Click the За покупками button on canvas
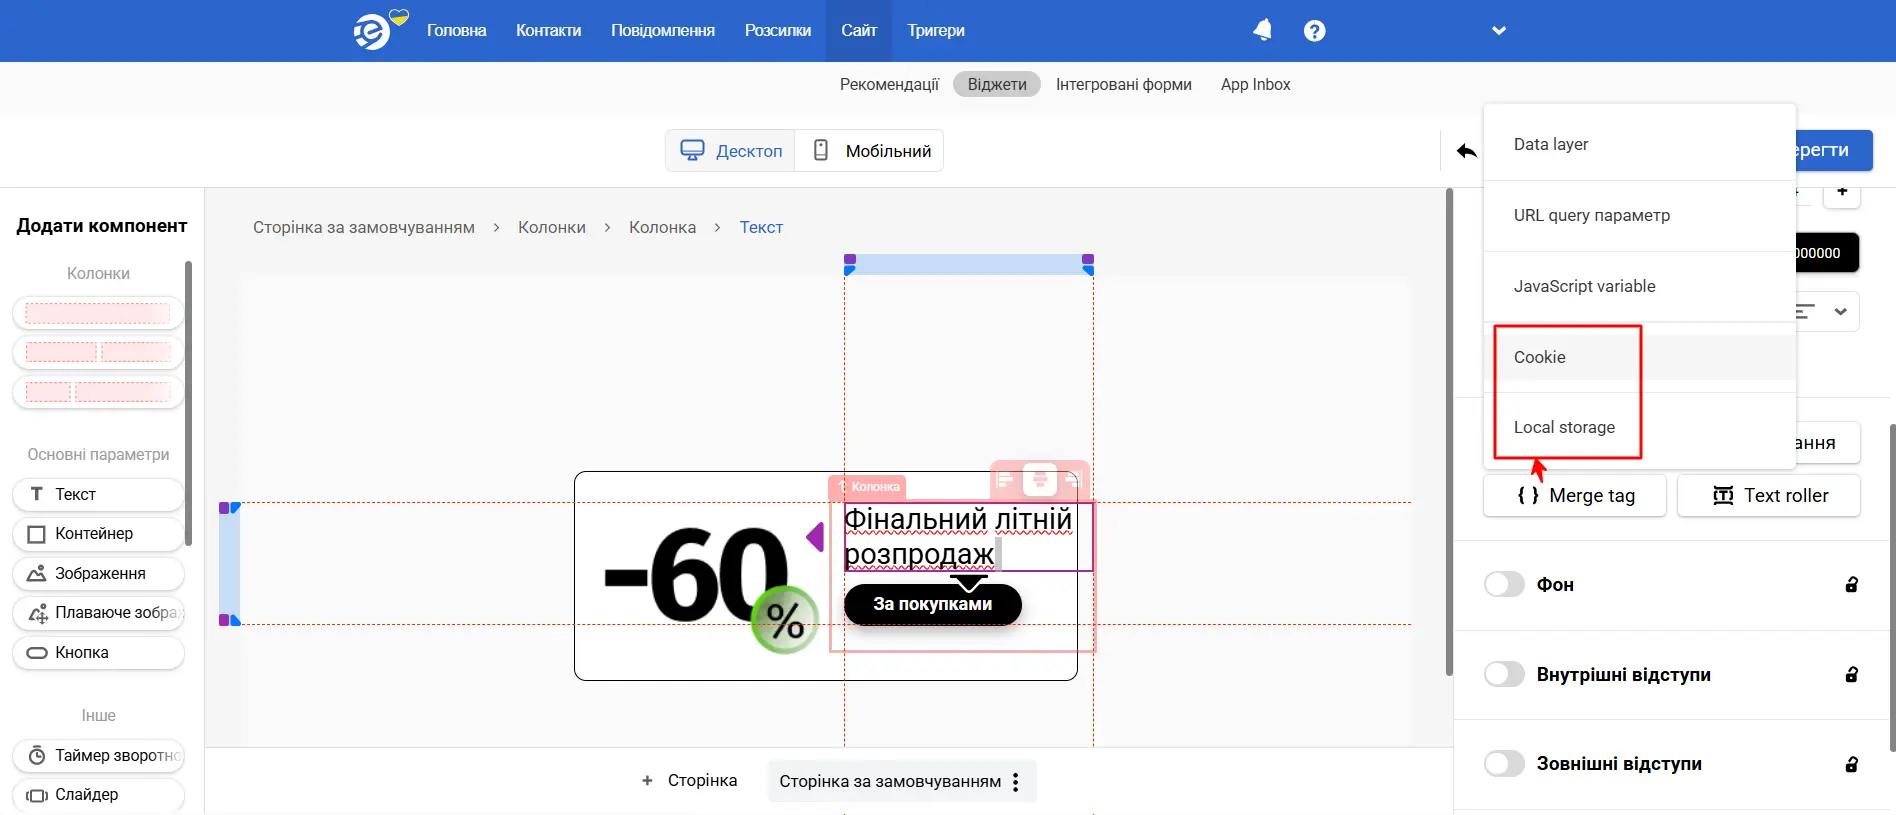1896x815 pixels. pos(932,604)
